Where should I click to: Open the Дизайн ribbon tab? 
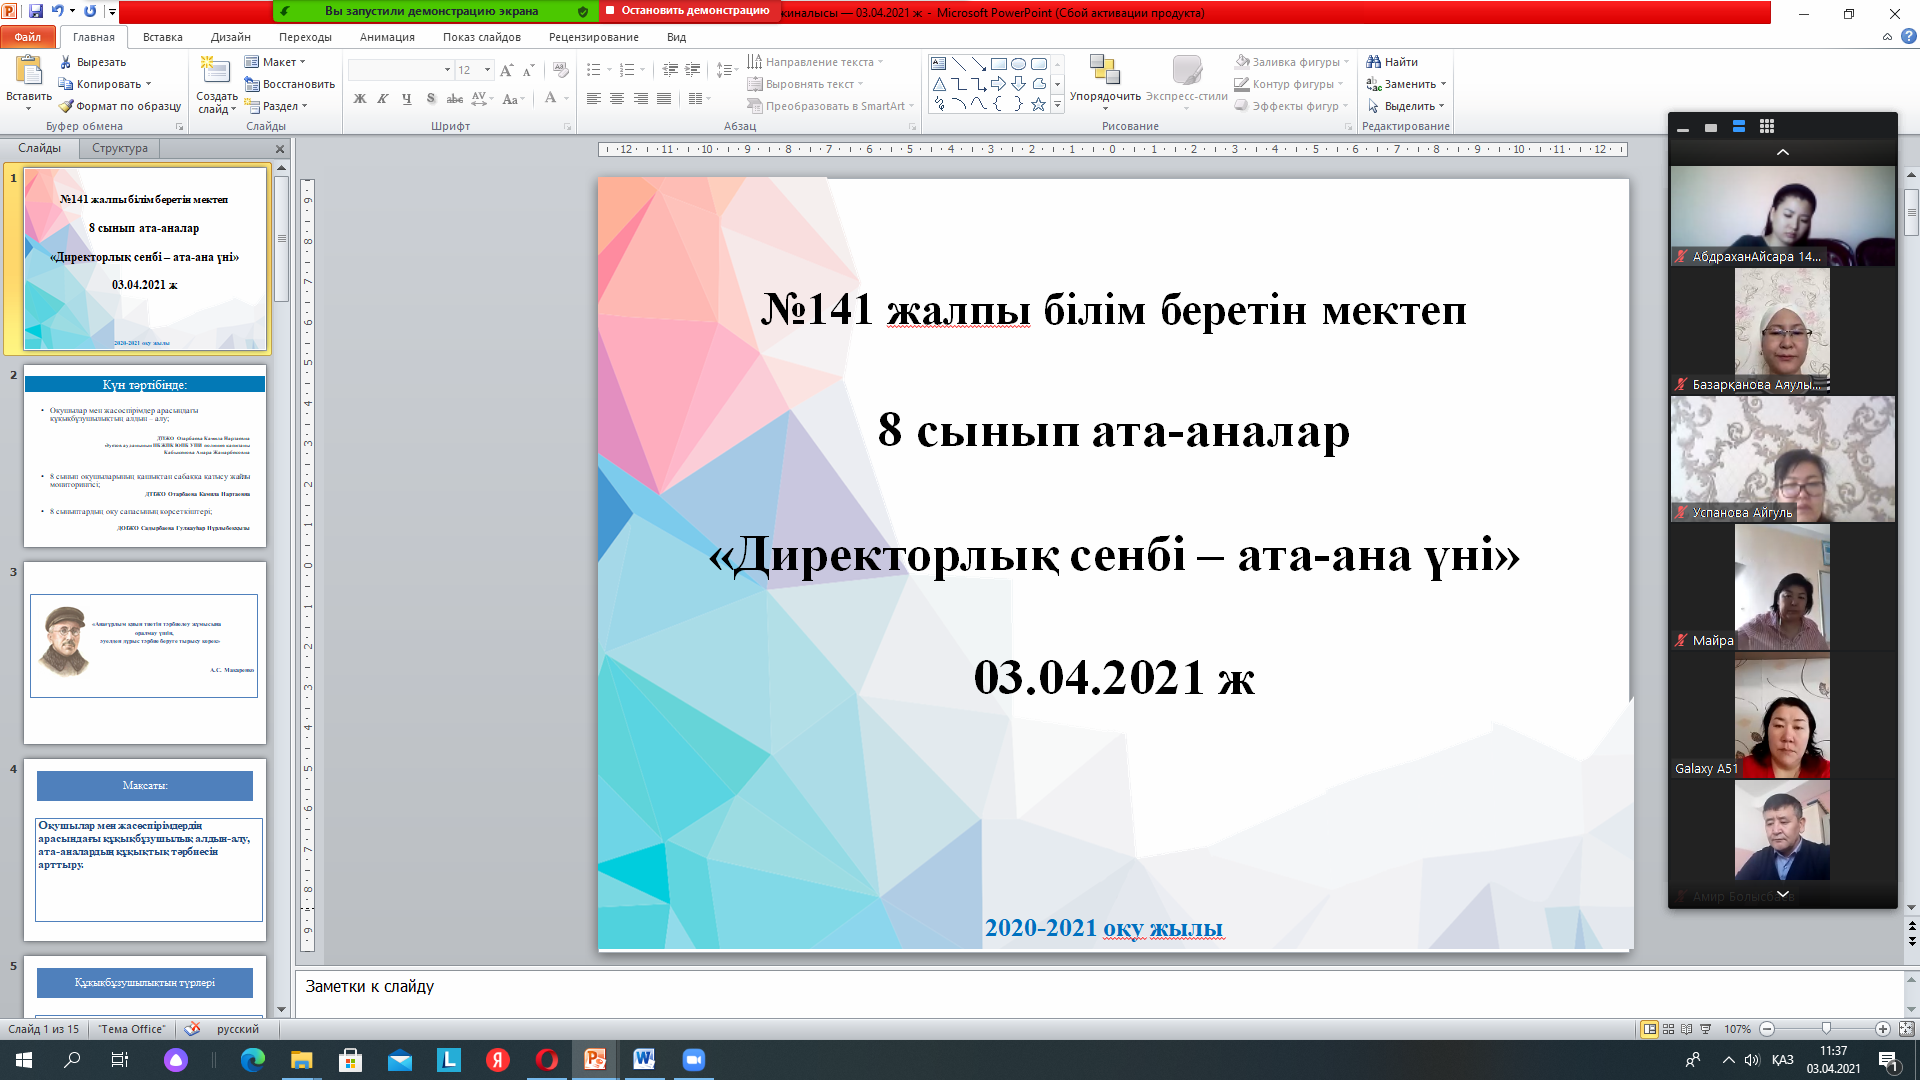tap(230, 37)
